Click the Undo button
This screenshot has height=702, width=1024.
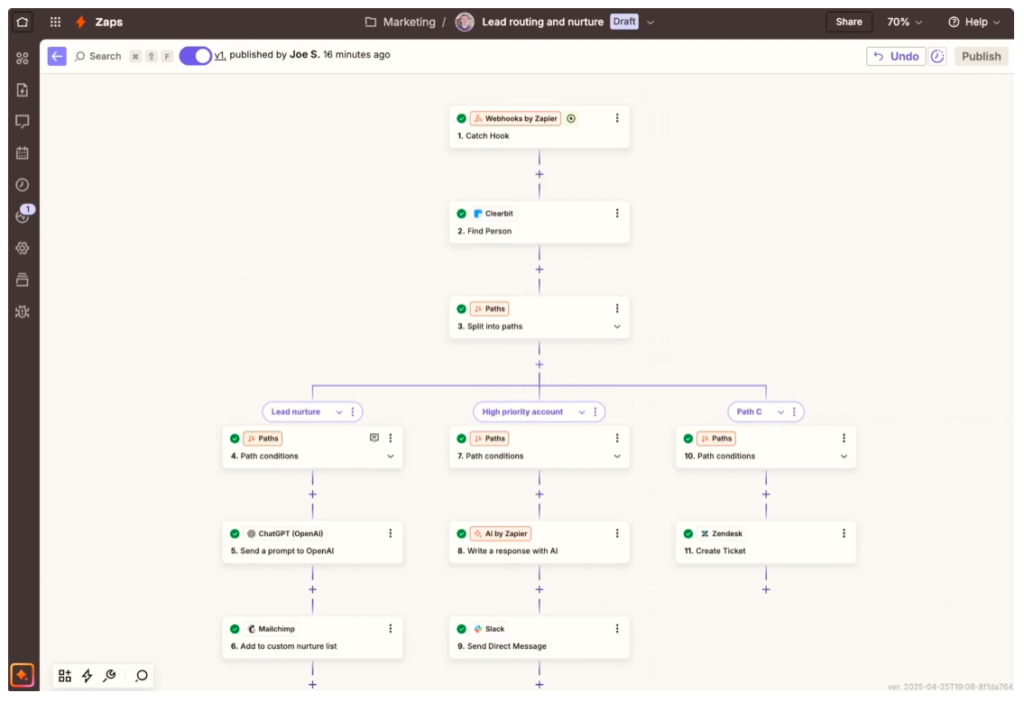tap(896, 56)
